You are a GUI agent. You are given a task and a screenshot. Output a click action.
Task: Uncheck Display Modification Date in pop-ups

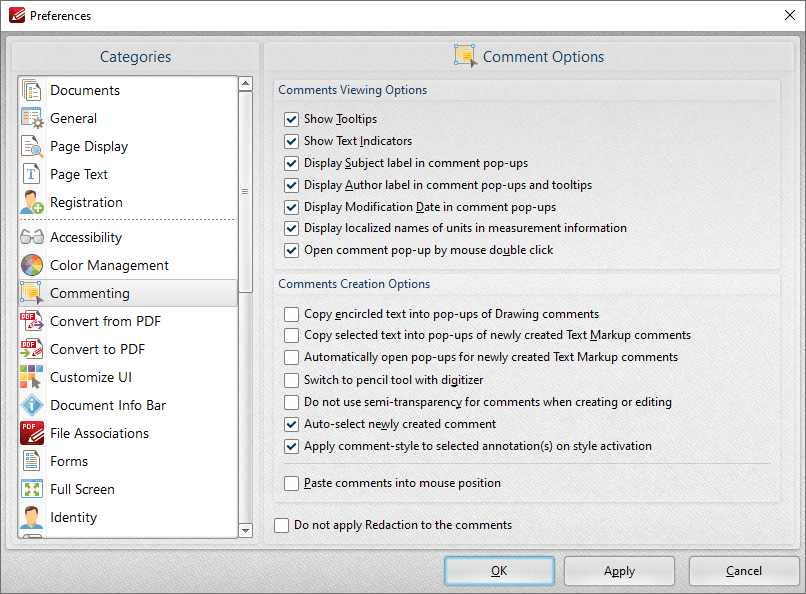[x=291, y=207]
